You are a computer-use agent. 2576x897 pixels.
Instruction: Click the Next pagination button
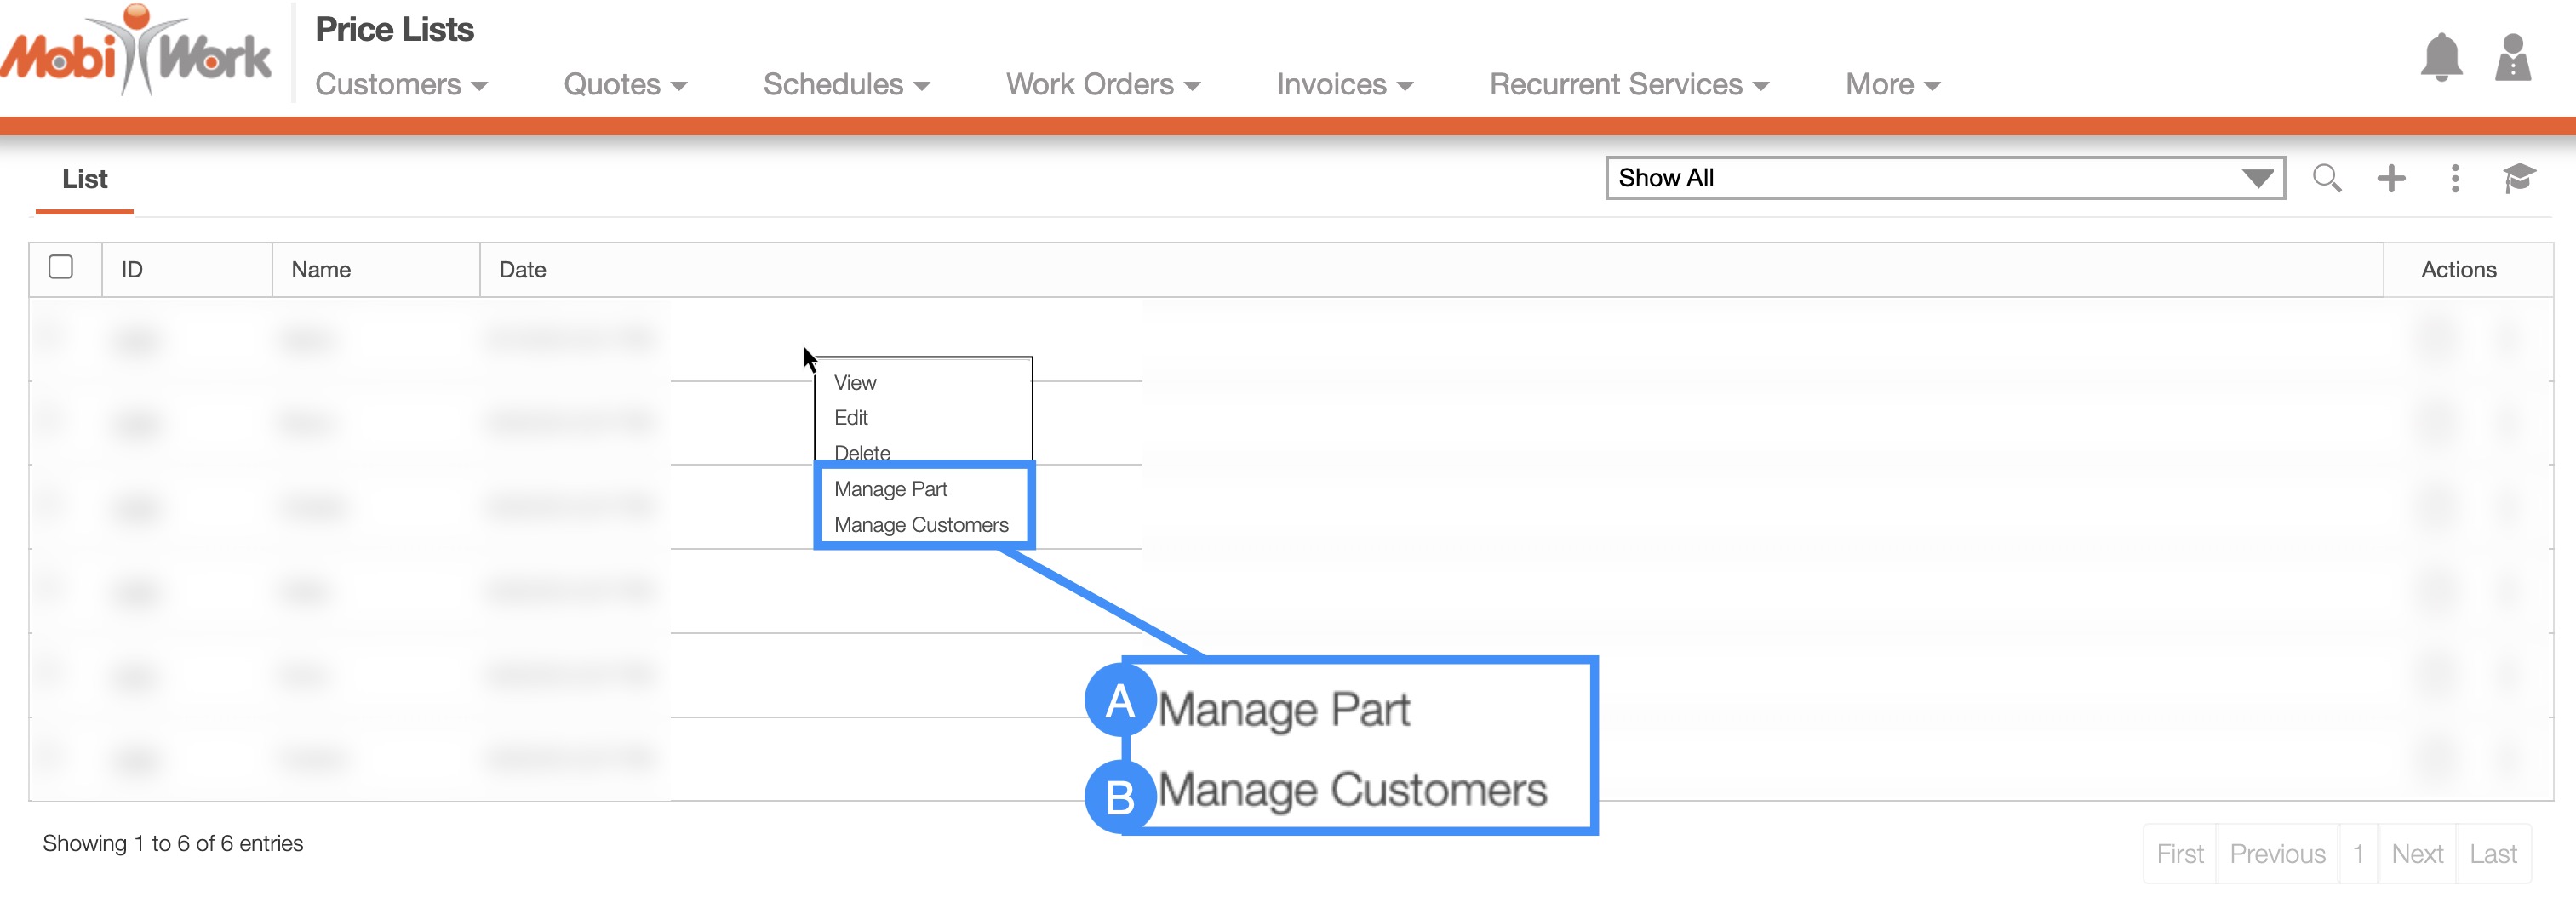click(2416, 854)
